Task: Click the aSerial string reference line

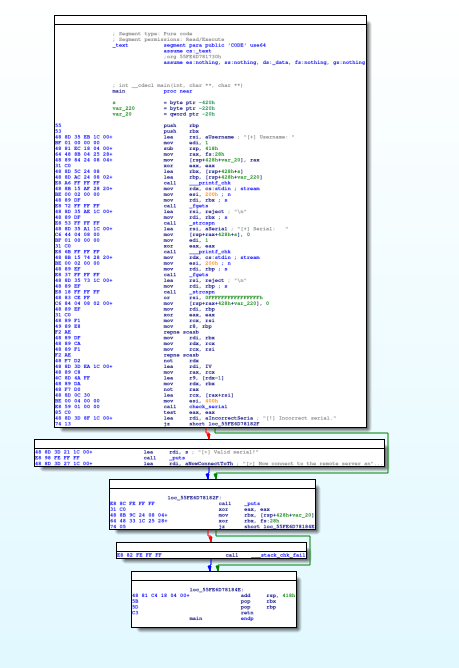Action: pos(226,229)
